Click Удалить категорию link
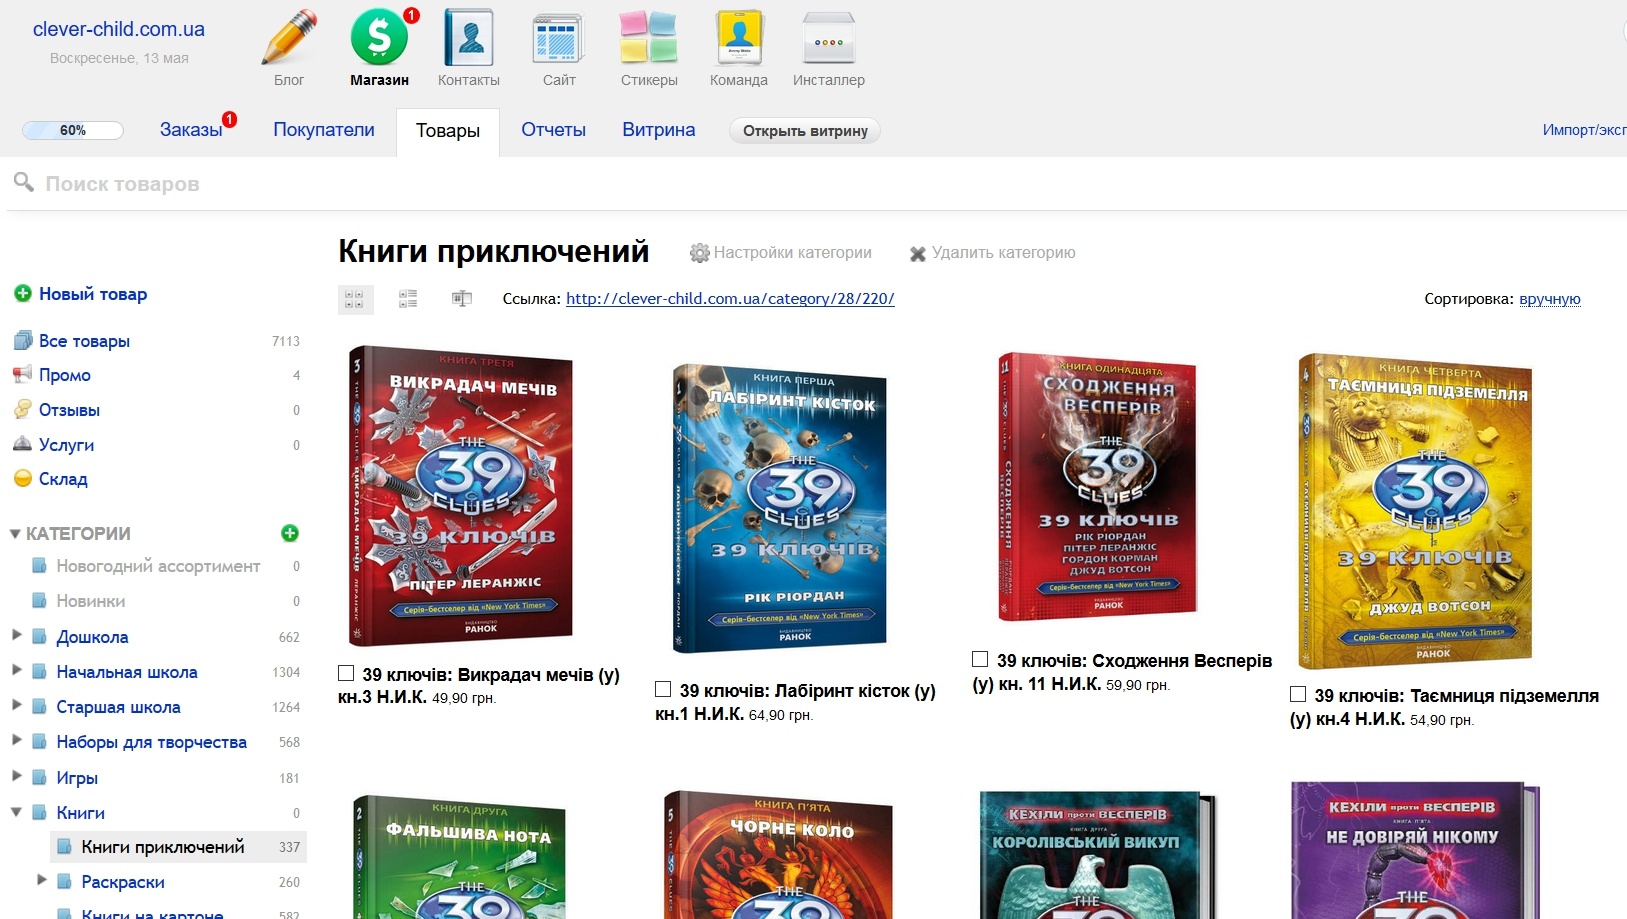The width and height of the screenshot is (1627, 919). click(x=1004, y=253)
